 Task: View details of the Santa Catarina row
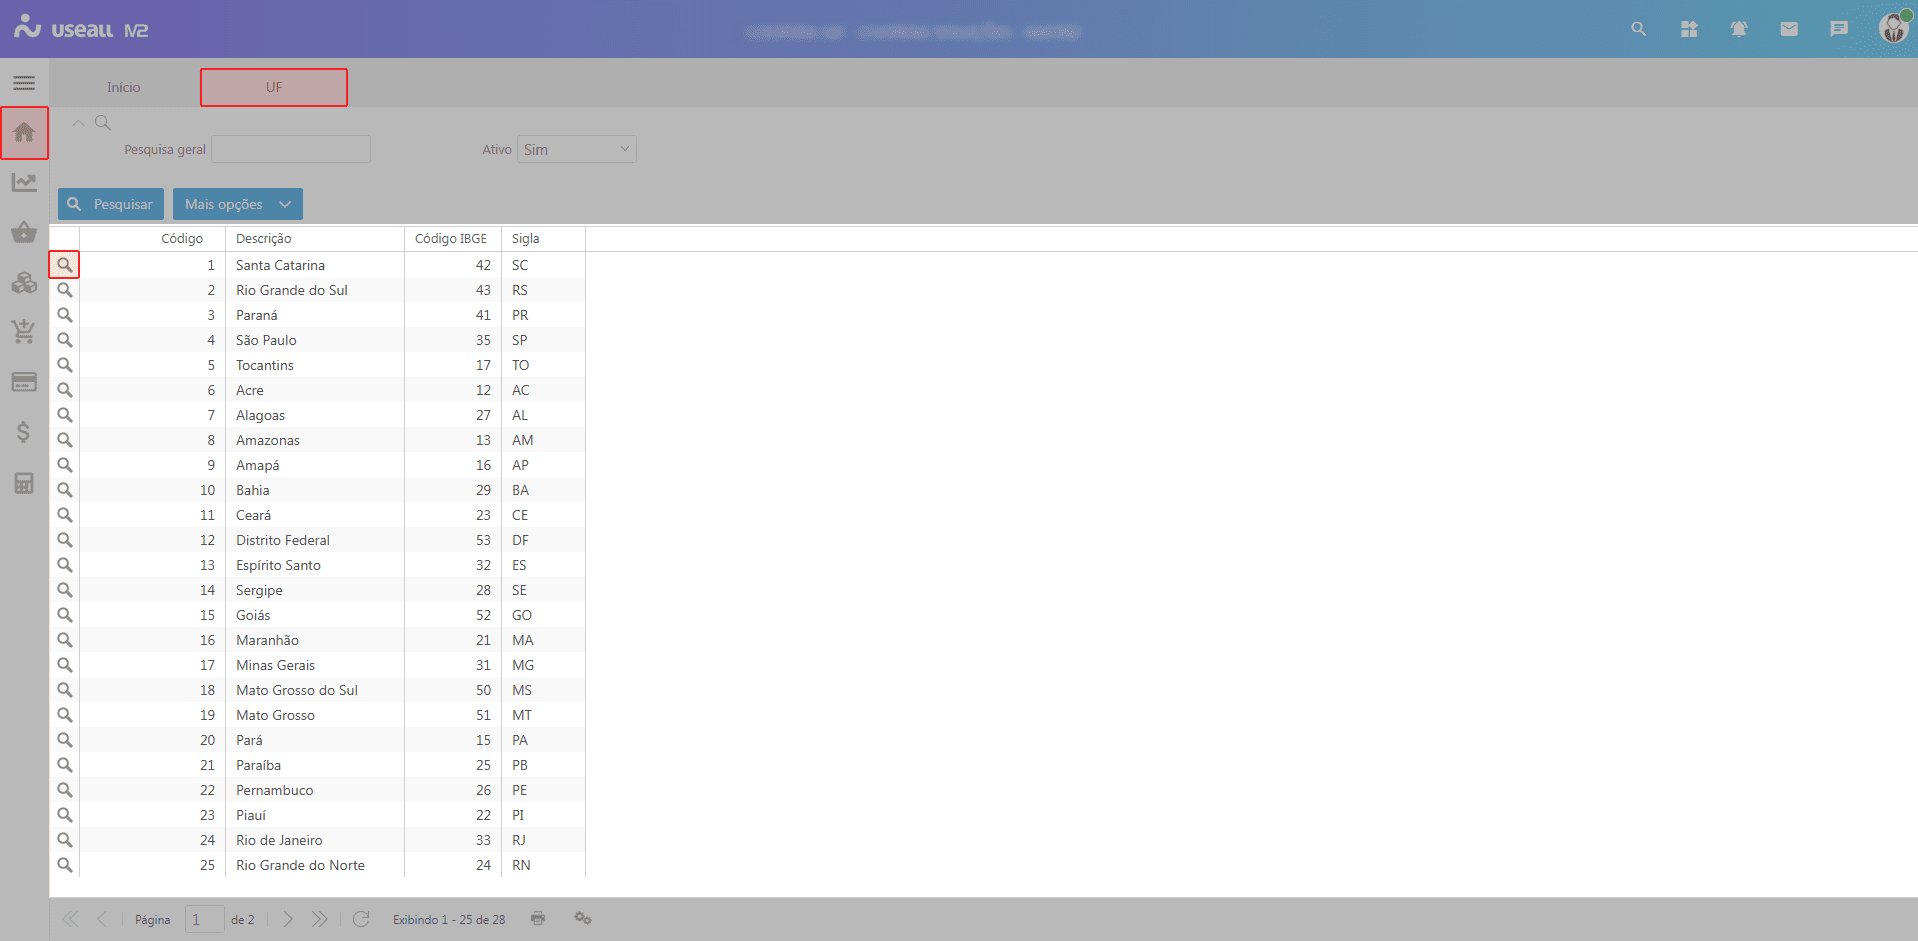coord(65,265)
